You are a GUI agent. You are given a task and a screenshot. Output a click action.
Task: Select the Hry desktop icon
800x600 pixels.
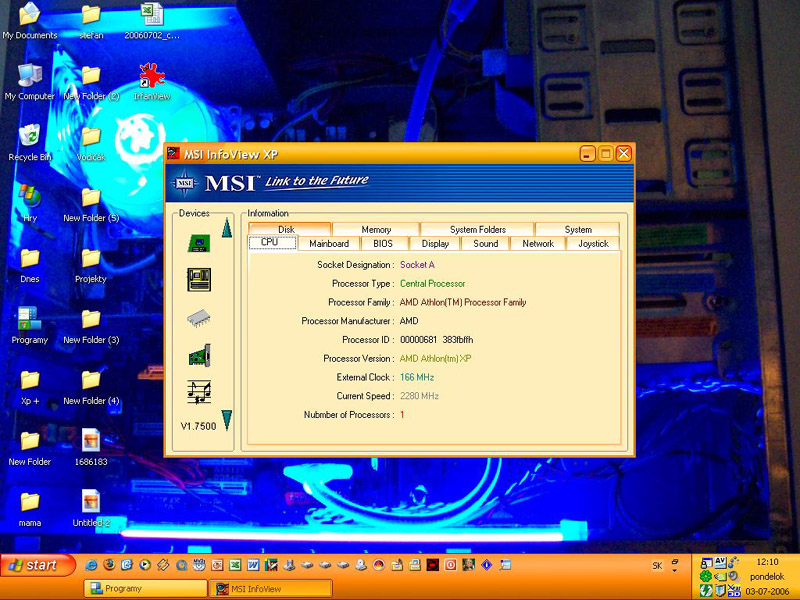(30, 204)
